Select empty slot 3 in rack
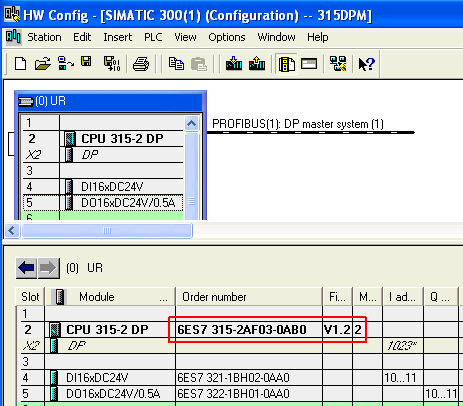The height and width of the screenshot is (406, 463). coord(103,171)
